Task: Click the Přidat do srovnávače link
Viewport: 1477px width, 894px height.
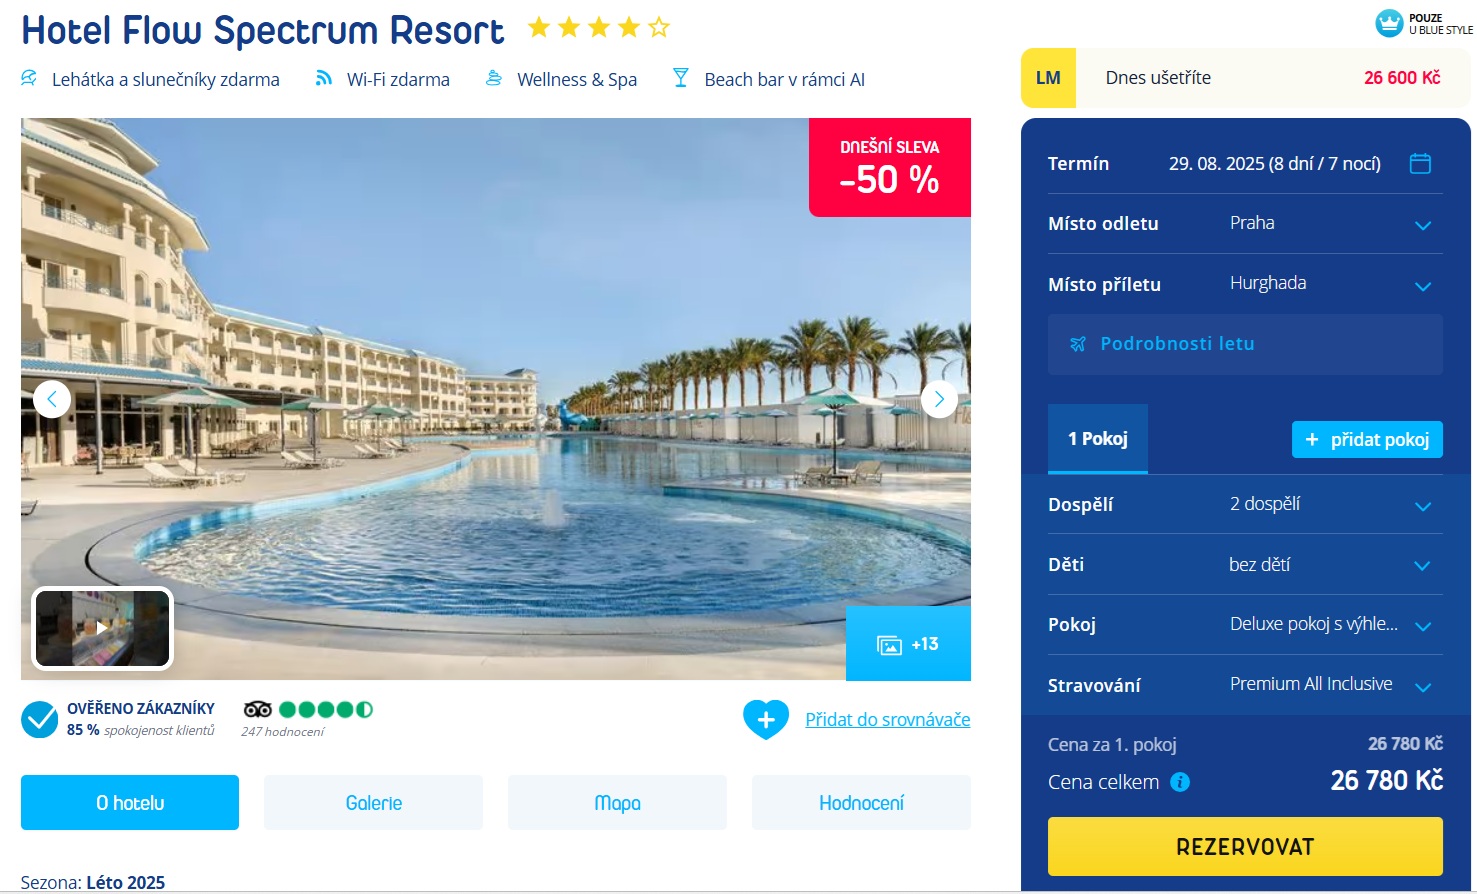Action: pyautogui.click(x=888, y=719)
